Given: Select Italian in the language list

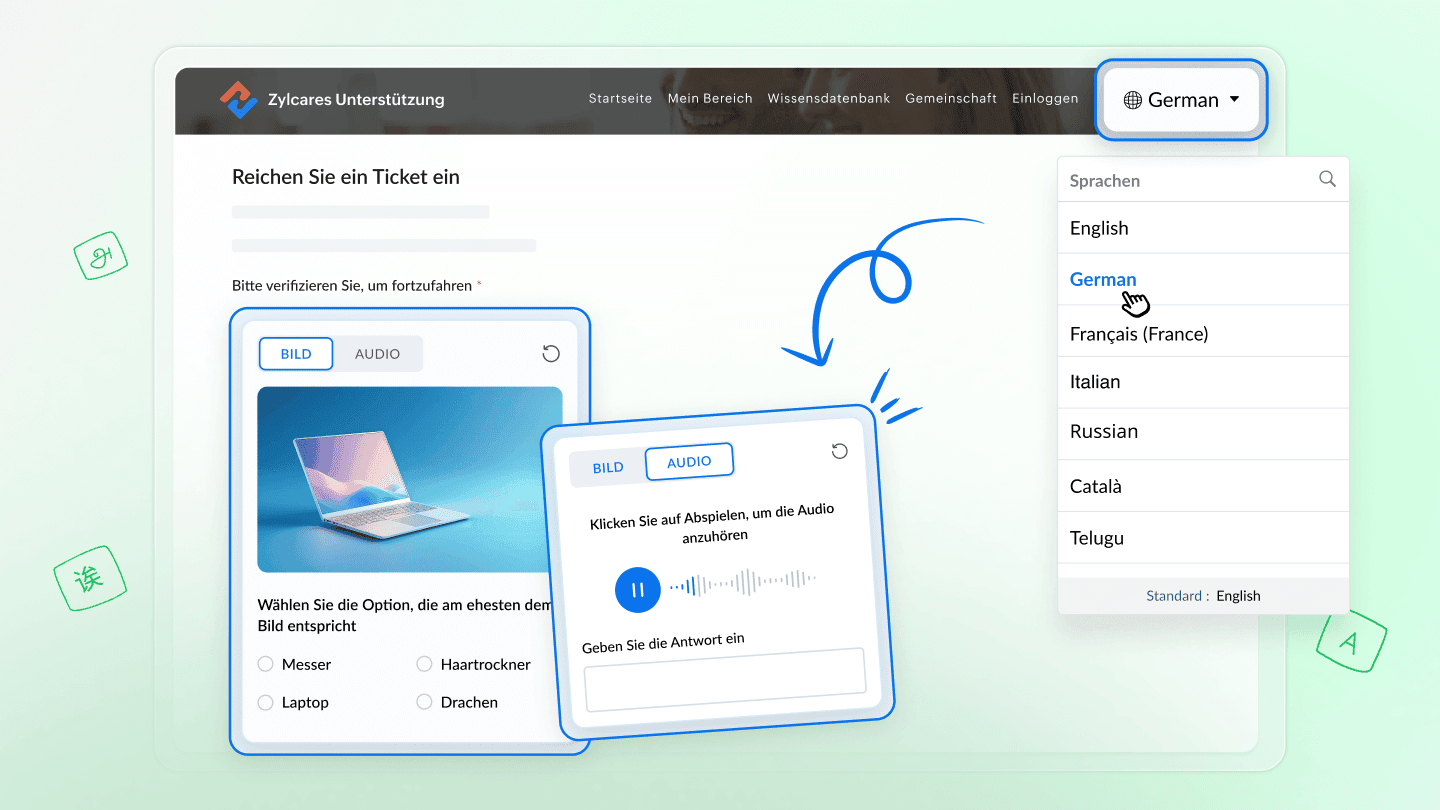Looking at the screenshot, I should (x=1095, y=382).
